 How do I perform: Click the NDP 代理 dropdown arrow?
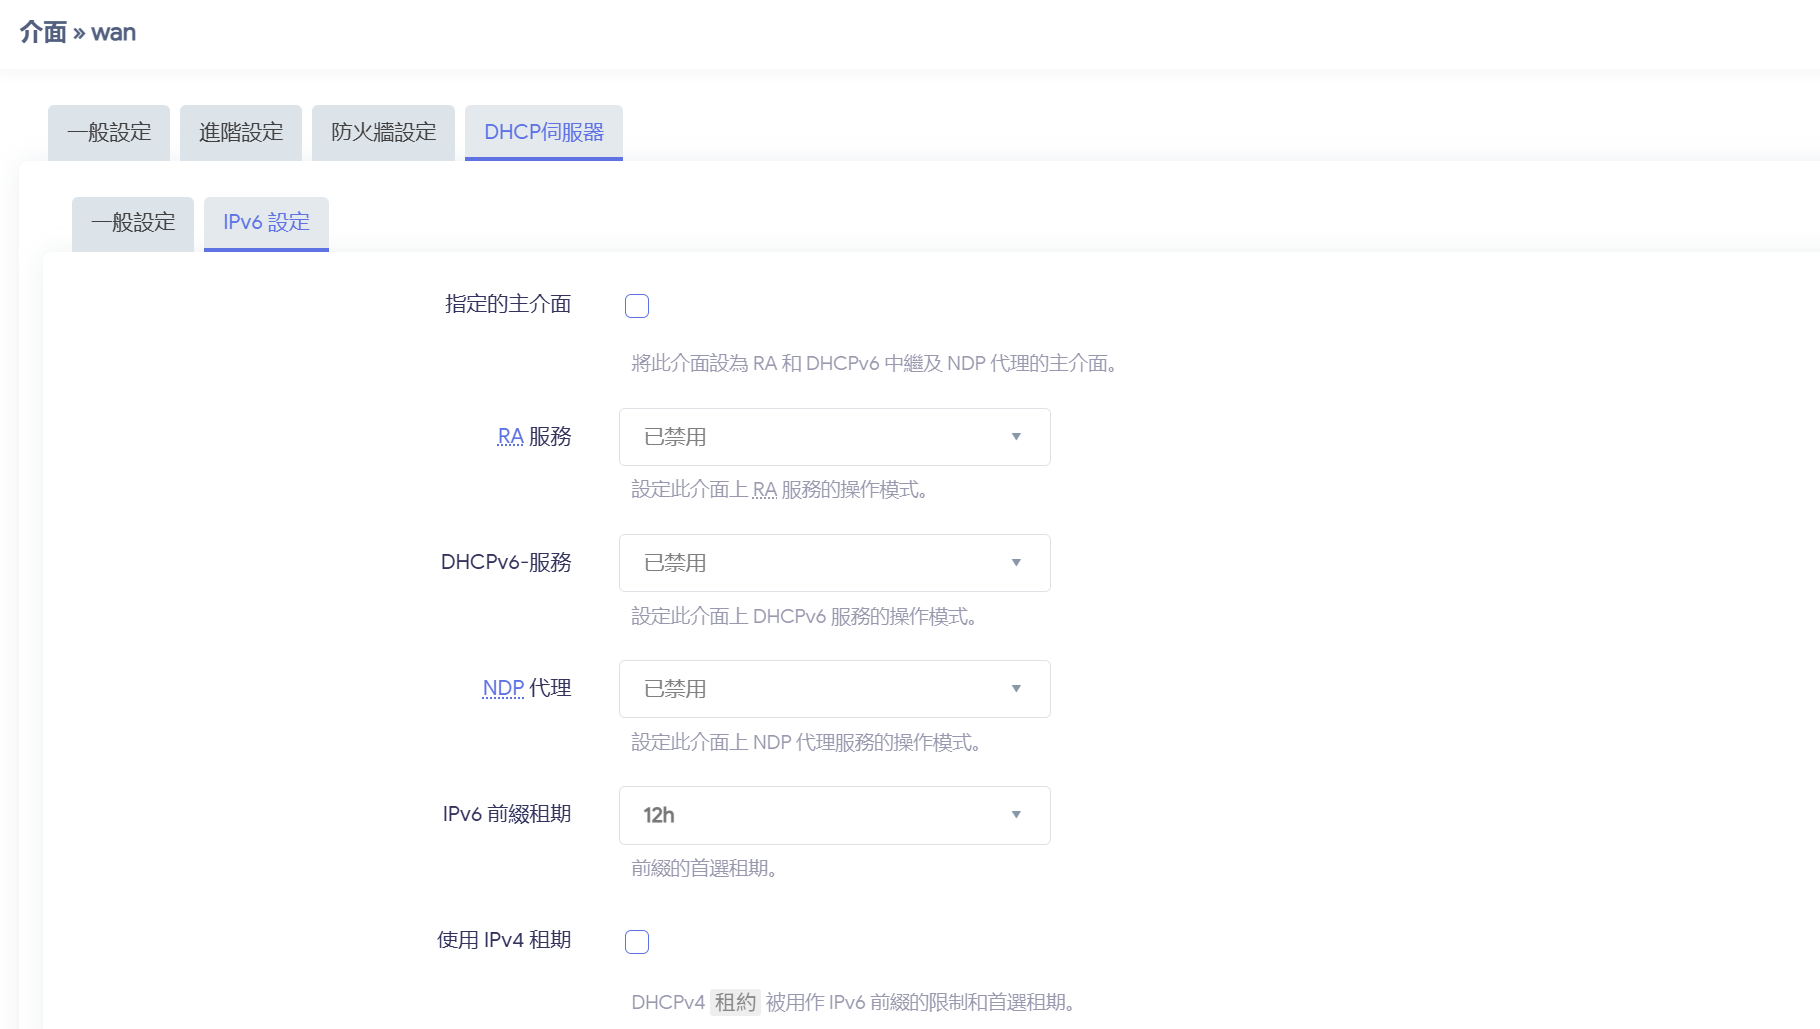pos(1016,689)
